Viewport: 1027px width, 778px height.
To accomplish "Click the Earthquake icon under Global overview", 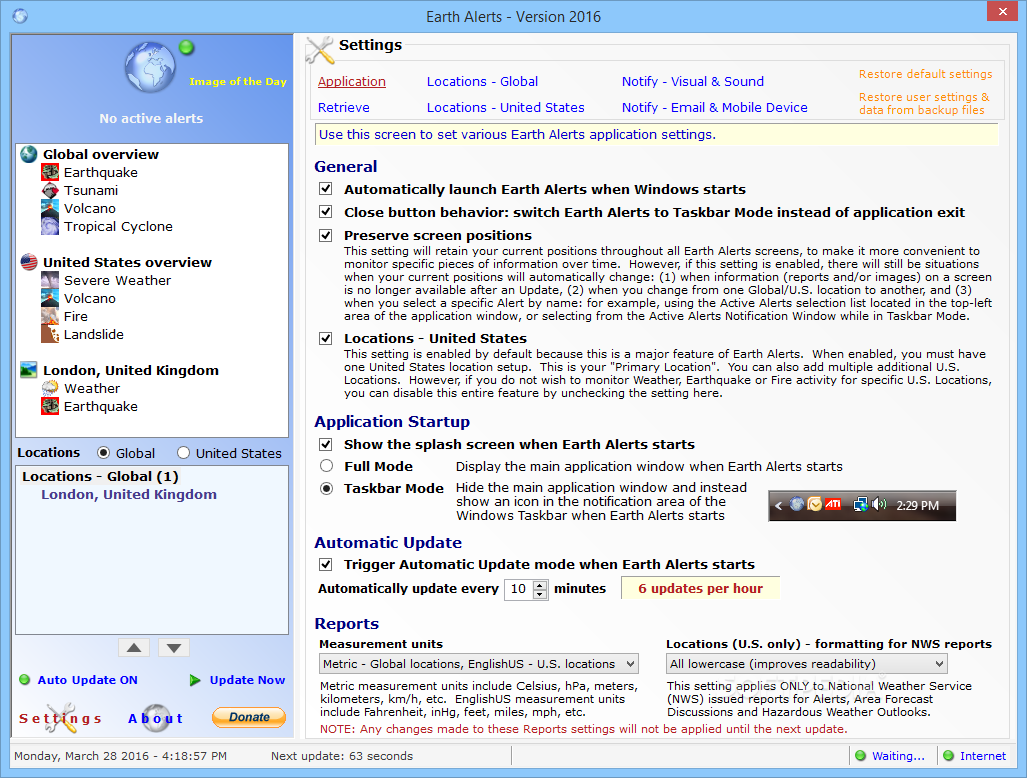I will (x=50, y=172).
